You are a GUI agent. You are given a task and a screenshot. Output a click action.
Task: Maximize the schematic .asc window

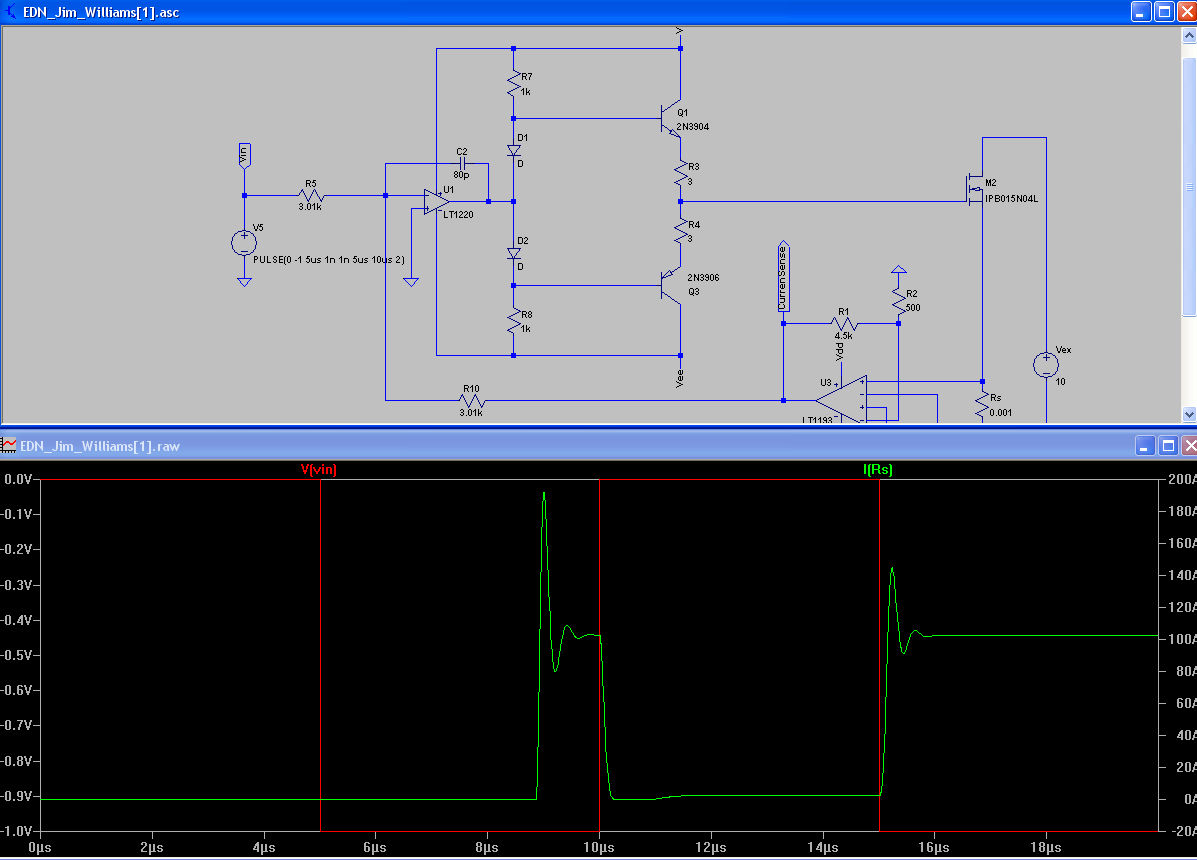(x=1165, y=11)
